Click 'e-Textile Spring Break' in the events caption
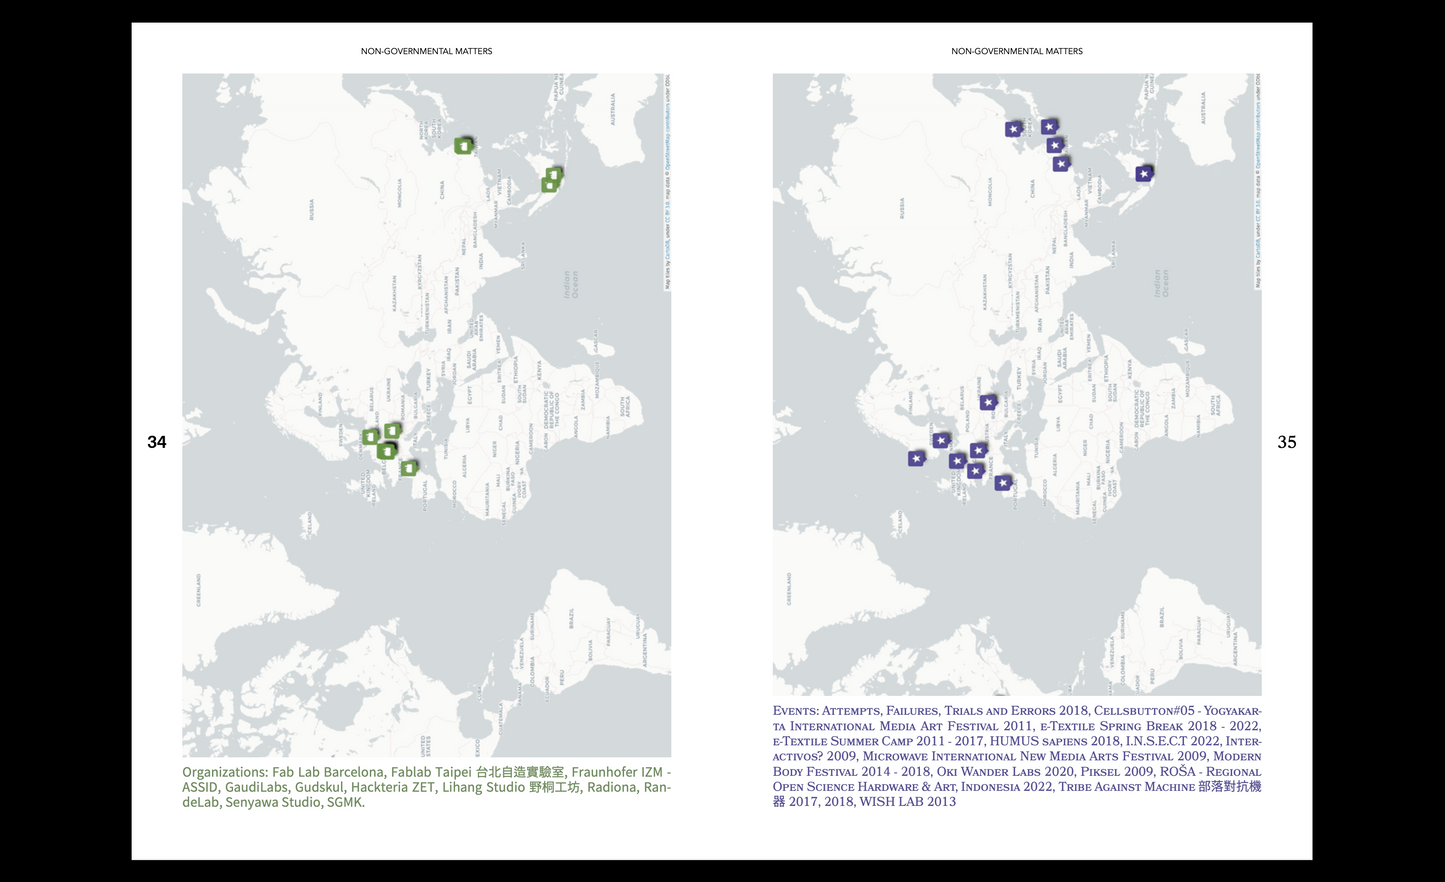The height and width of the screenshot is (882, 1445). point(1112,726)
